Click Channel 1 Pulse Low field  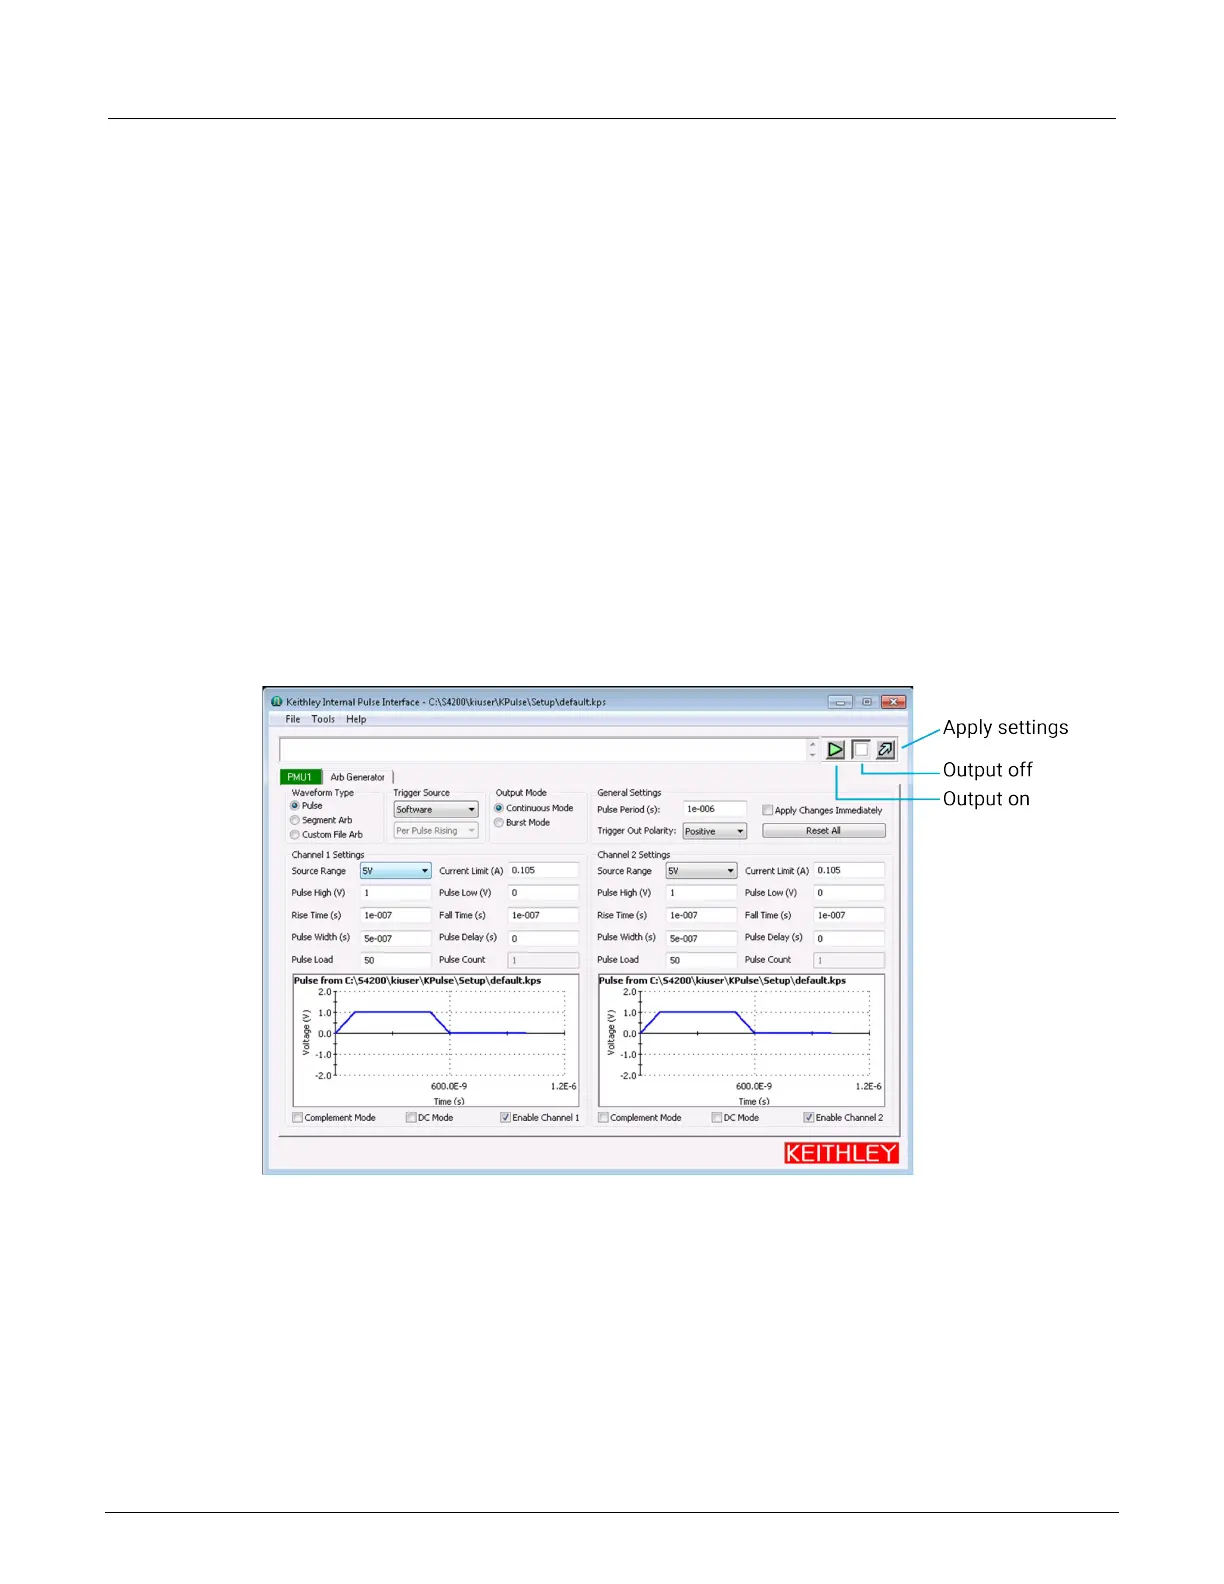click(x=544, y=893)
